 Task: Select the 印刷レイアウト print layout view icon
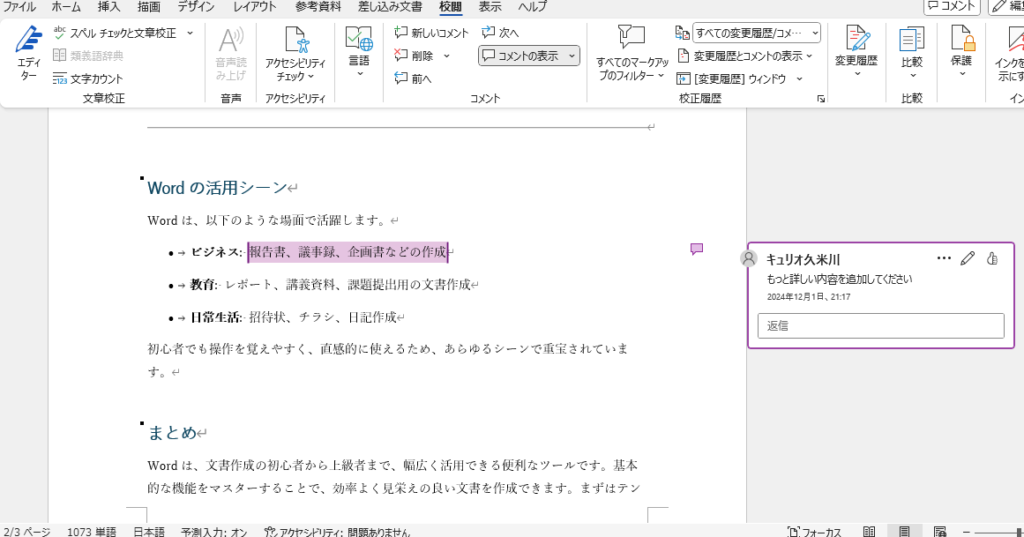(904, 532)
